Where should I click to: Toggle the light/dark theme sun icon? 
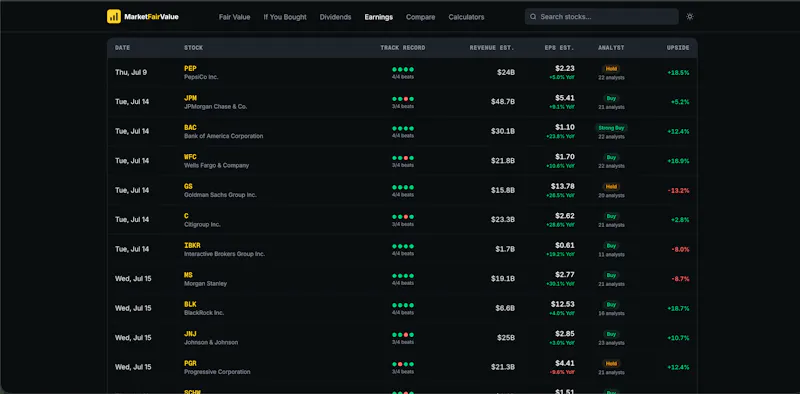click(x=690, y=17)
